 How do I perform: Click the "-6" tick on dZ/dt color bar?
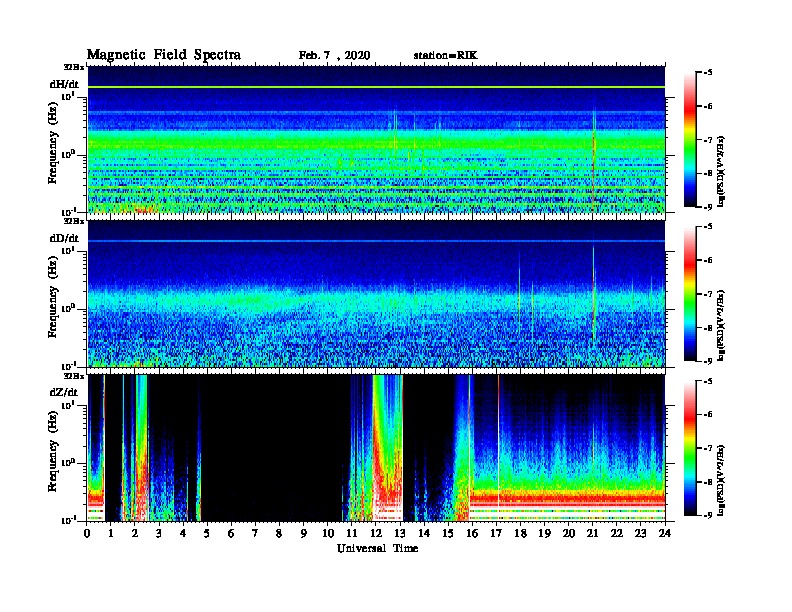point(708,414)
